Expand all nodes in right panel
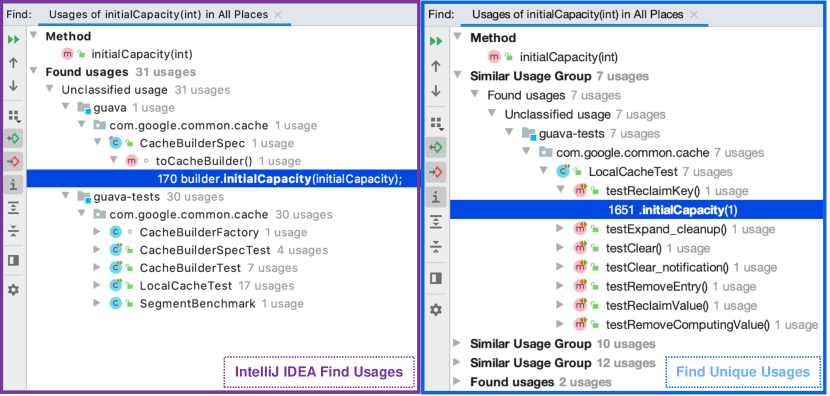Image resolution: width=830 pixels, height=396 pixels. [436, 222]
